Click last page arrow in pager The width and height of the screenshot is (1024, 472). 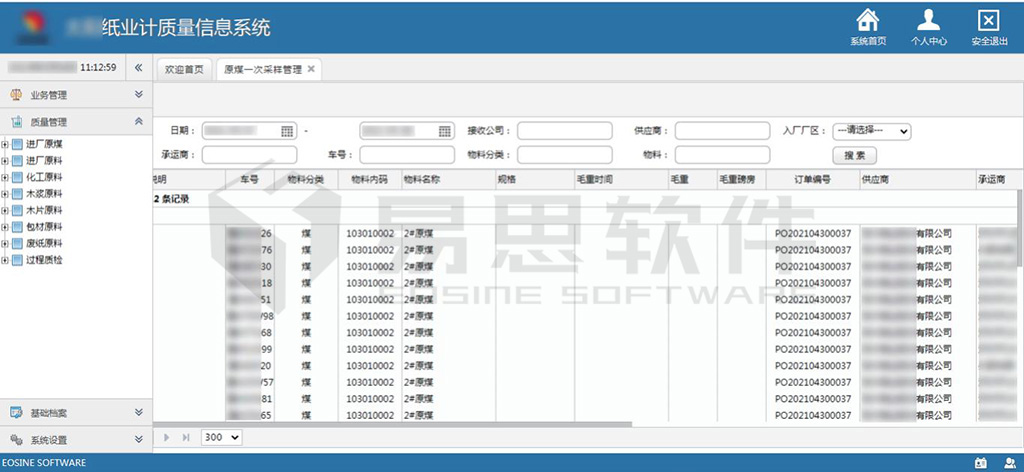pyautogui.click(x=186, y=437)
